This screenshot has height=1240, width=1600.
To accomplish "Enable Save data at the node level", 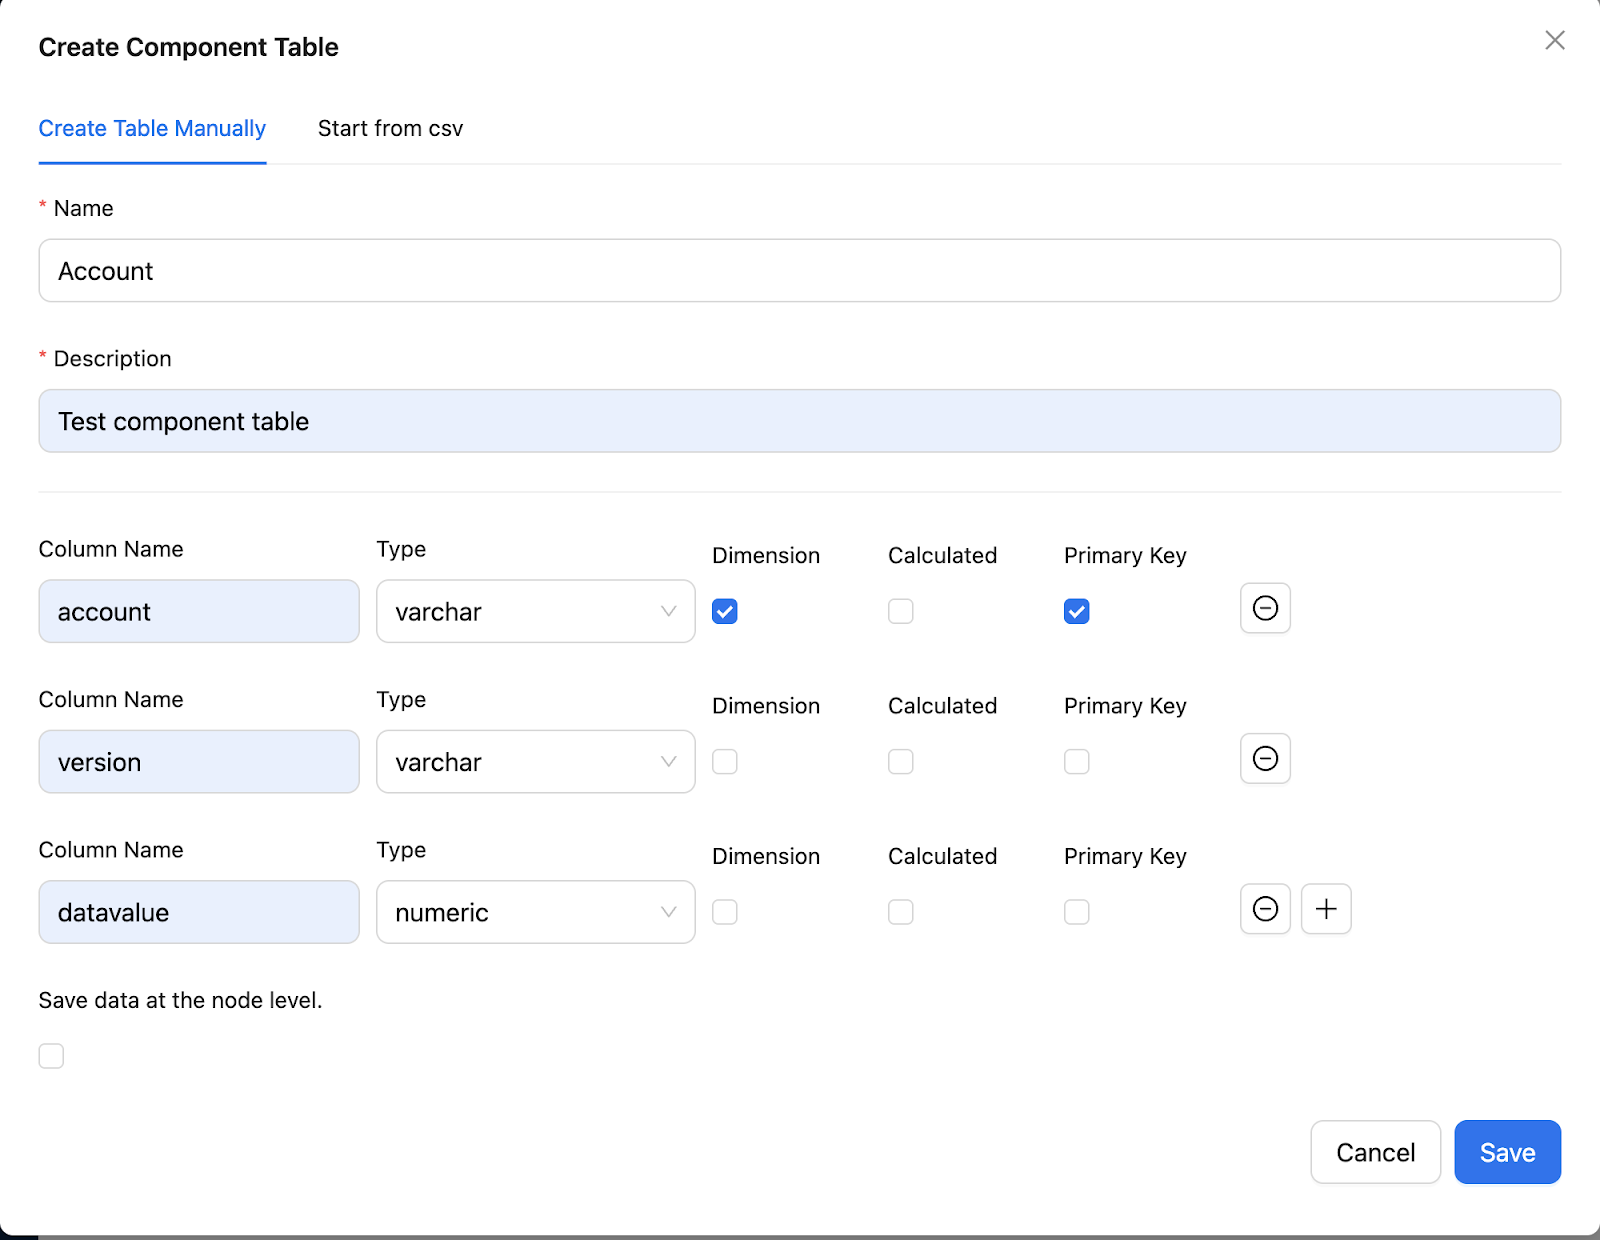I will tap(51, 1056).
